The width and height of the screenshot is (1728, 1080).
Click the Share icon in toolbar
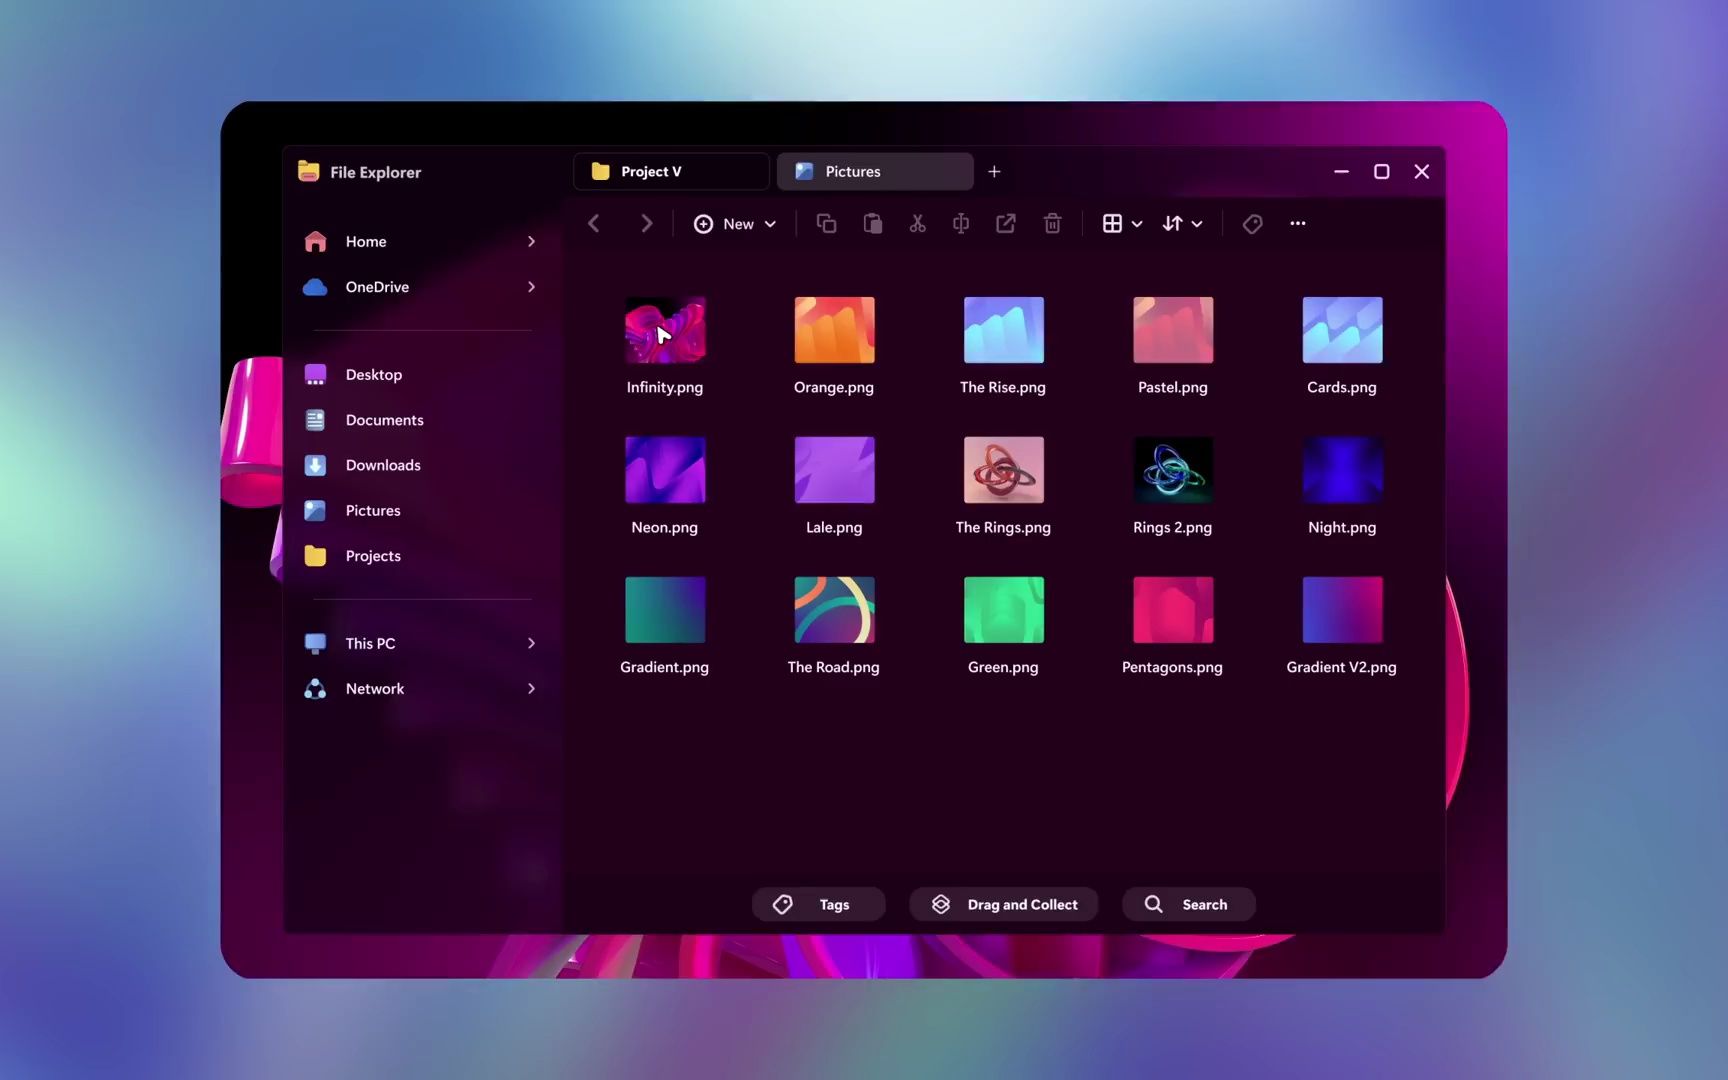pyautogui.click(x=1006, y=224)
